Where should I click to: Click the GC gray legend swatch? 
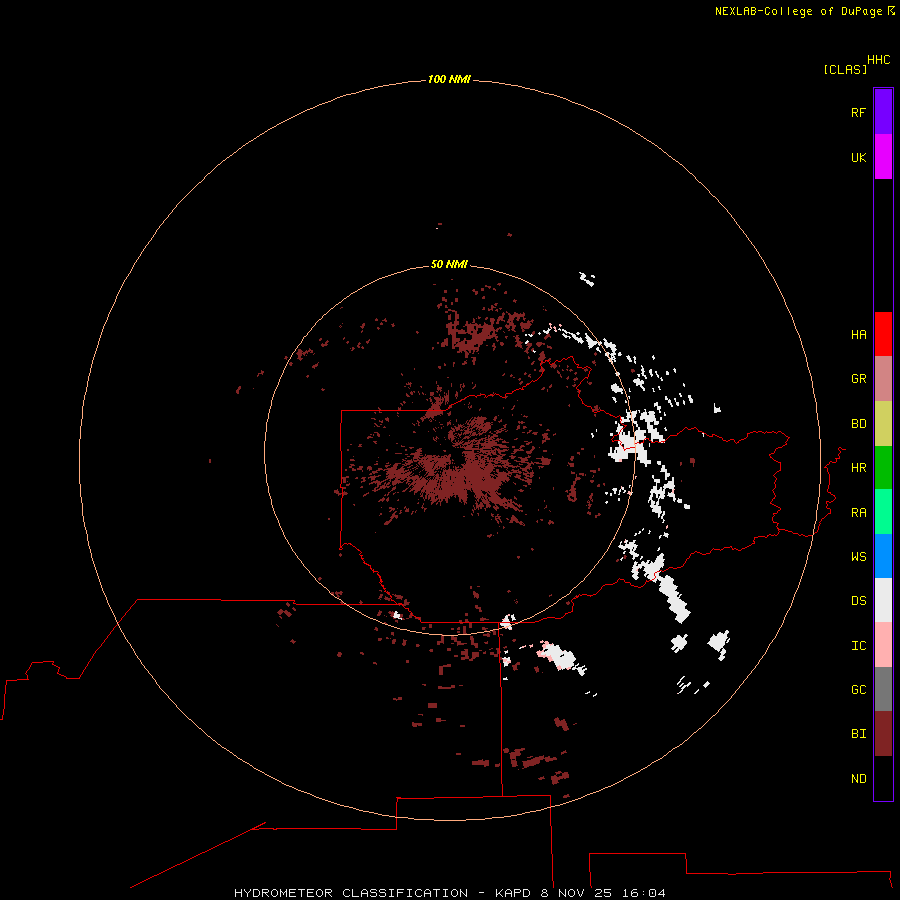click(x=883, y=689)
